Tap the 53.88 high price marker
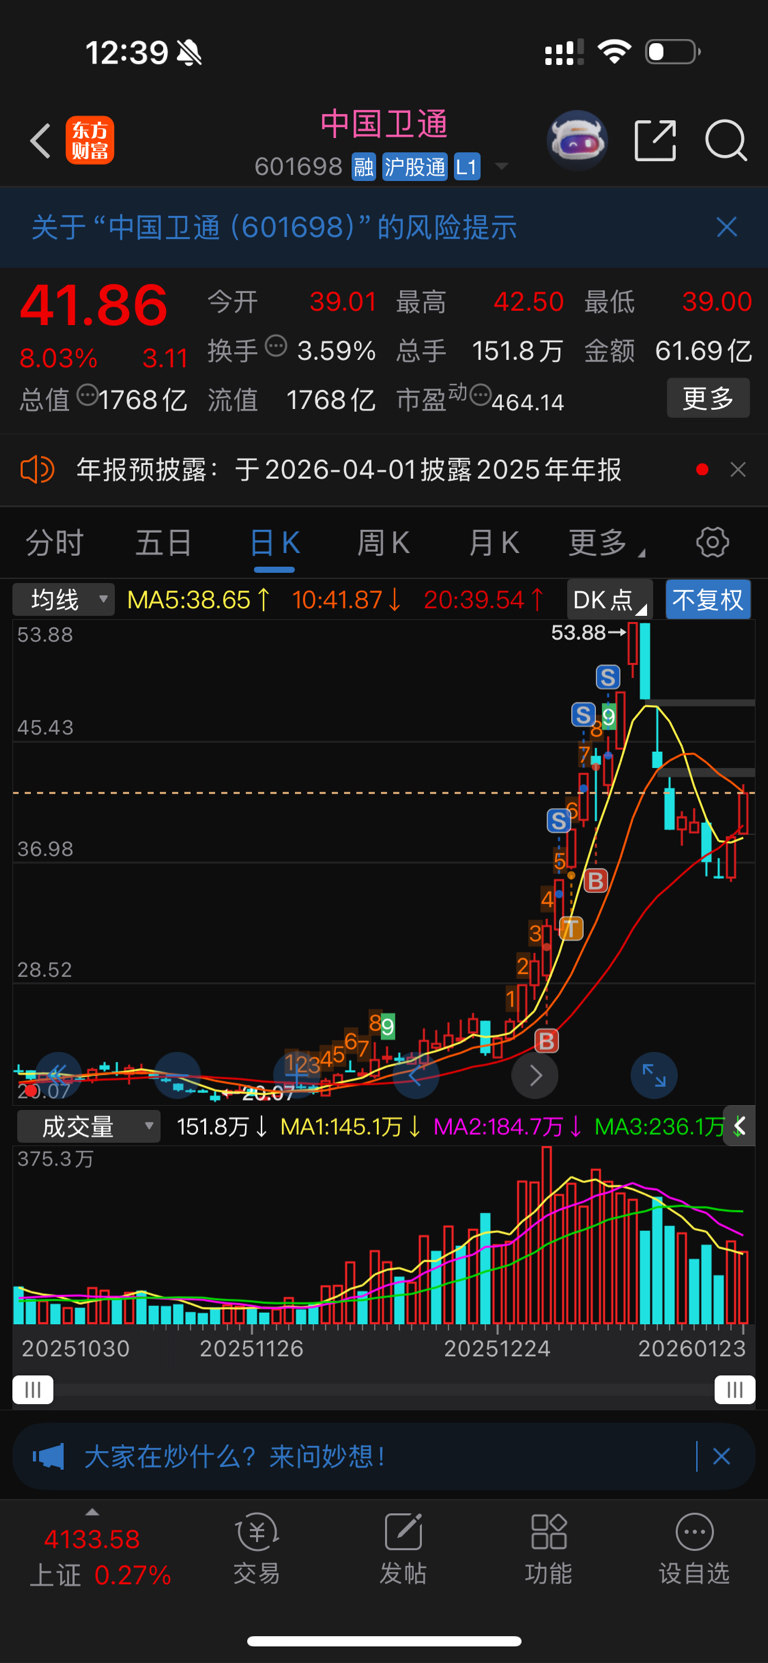The width and height of the screenshot is (768, 1663). [x=588, y=632]
